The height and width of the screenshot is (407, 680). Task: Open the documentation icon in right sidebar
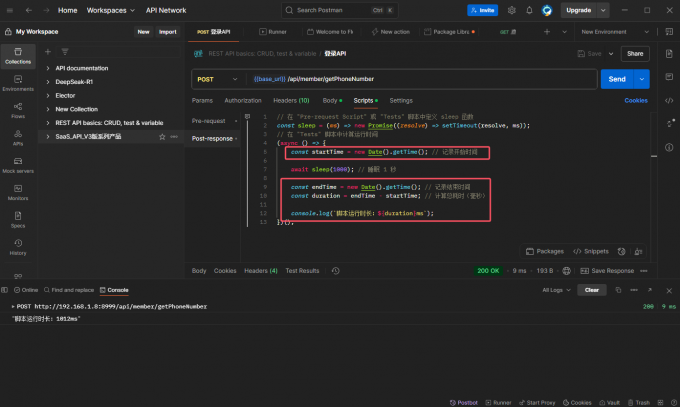[669, 53]
